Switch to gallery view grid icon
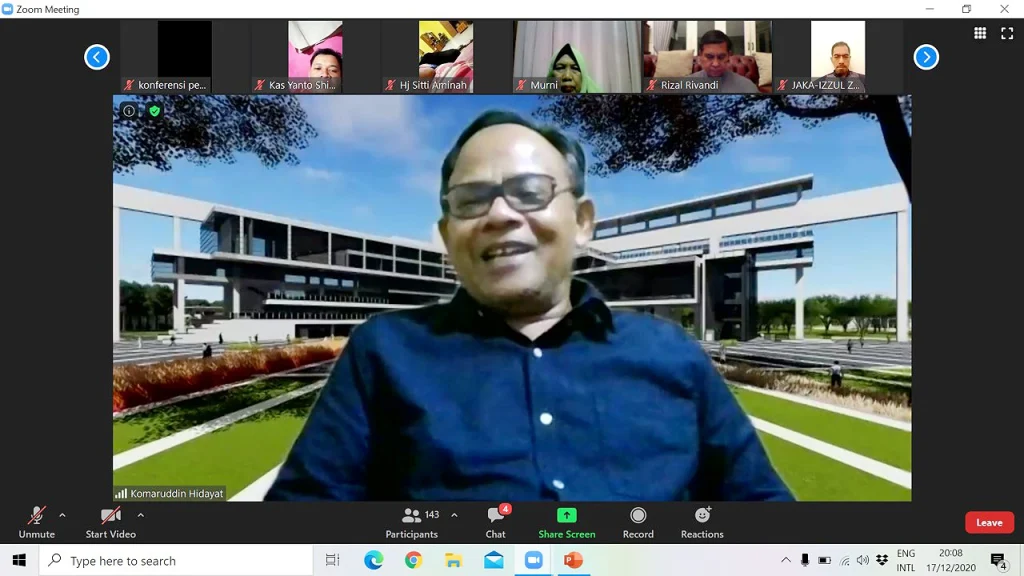 980,33
